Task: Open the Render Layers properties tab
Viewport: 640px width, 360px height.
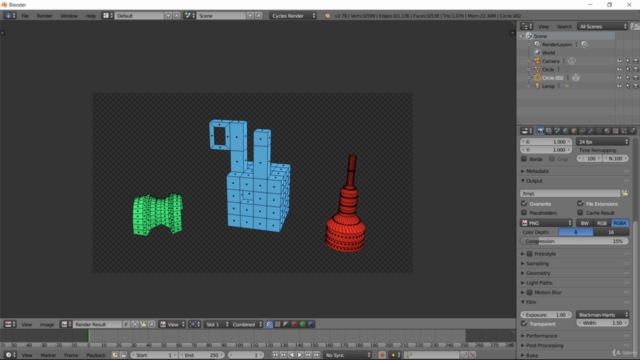Action: [x=549, y=131]
